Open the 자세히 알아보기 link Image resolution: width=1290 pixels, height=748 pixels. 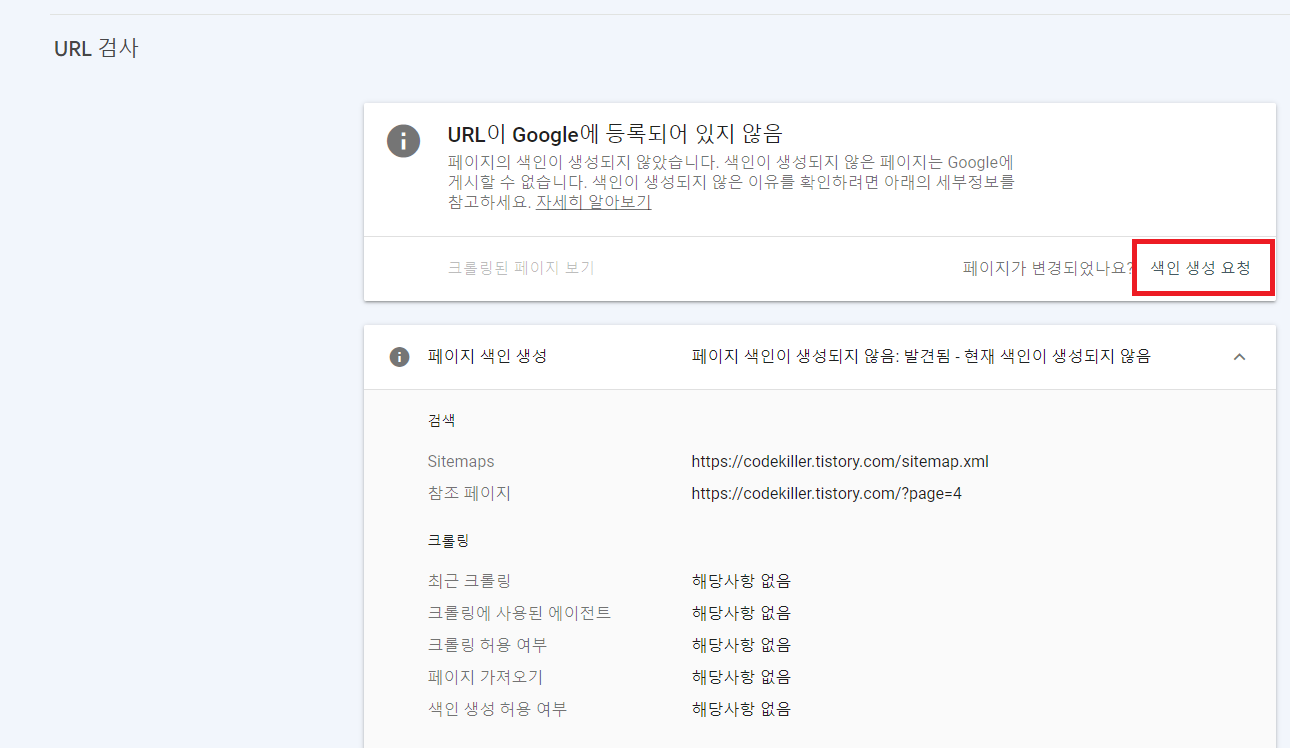click(x=593, y=202)
